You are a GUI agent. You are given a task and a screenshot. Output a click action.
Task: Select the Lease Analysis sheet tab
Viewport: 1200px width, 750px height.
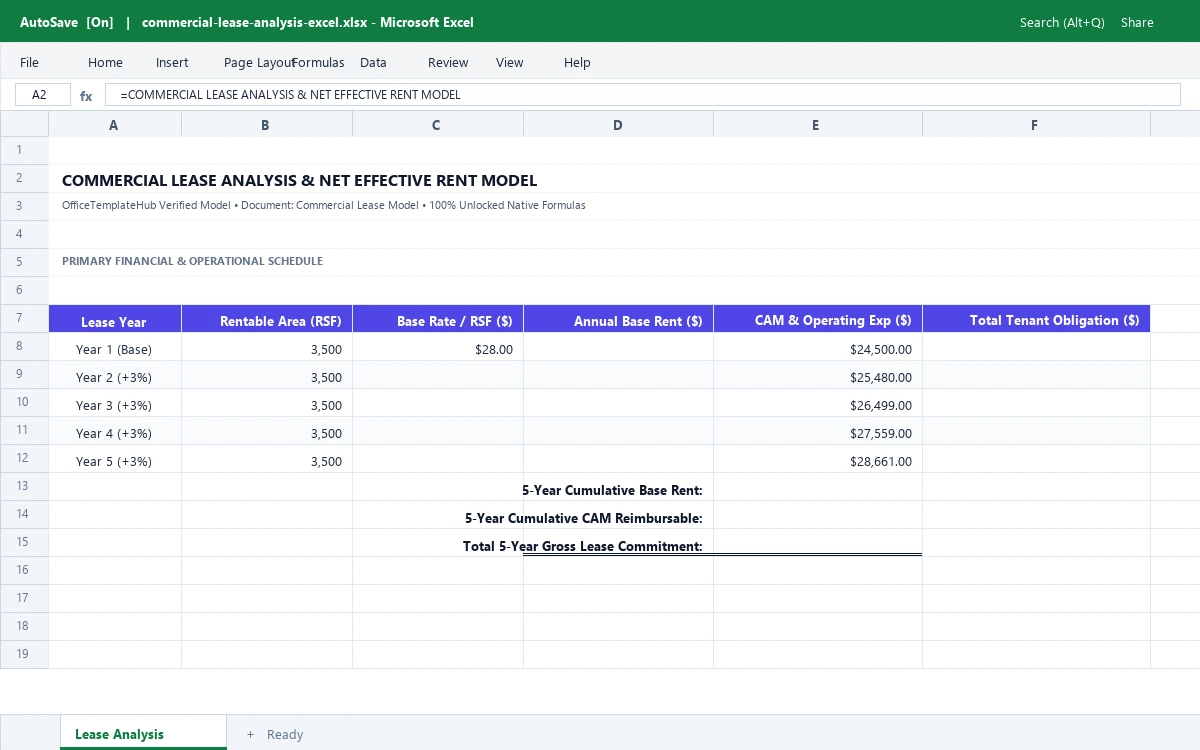(x=143, y=733)
